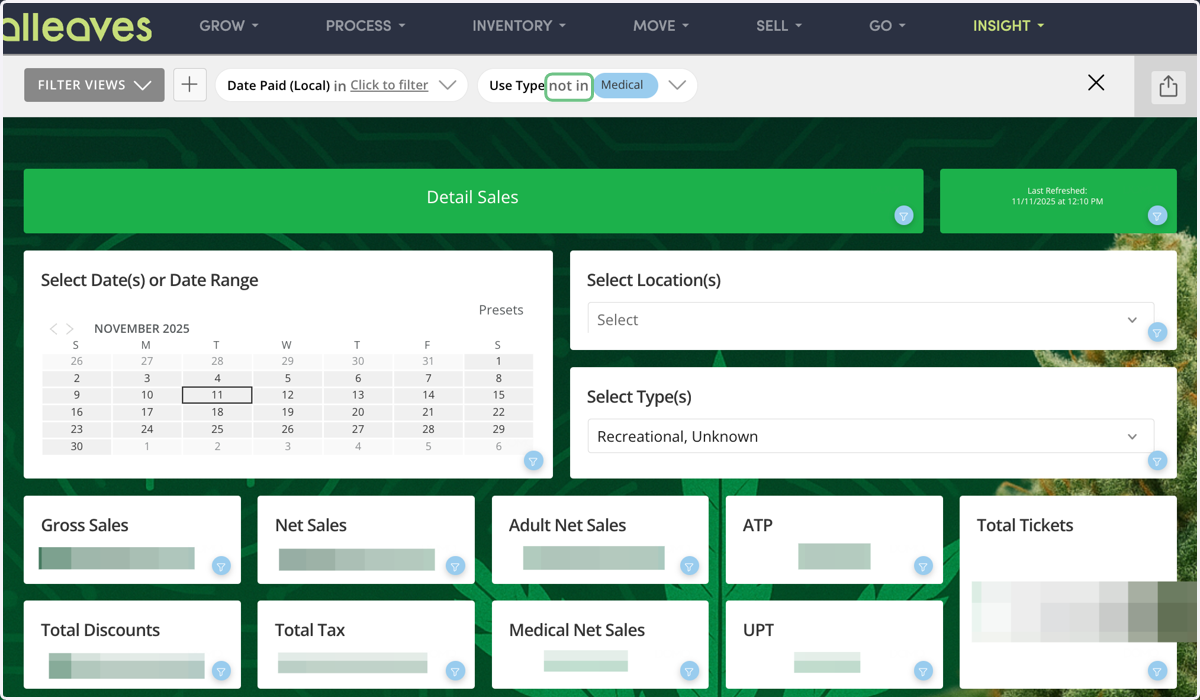Open the MOVE menu

pyautogui.click(x=662, y=26)
